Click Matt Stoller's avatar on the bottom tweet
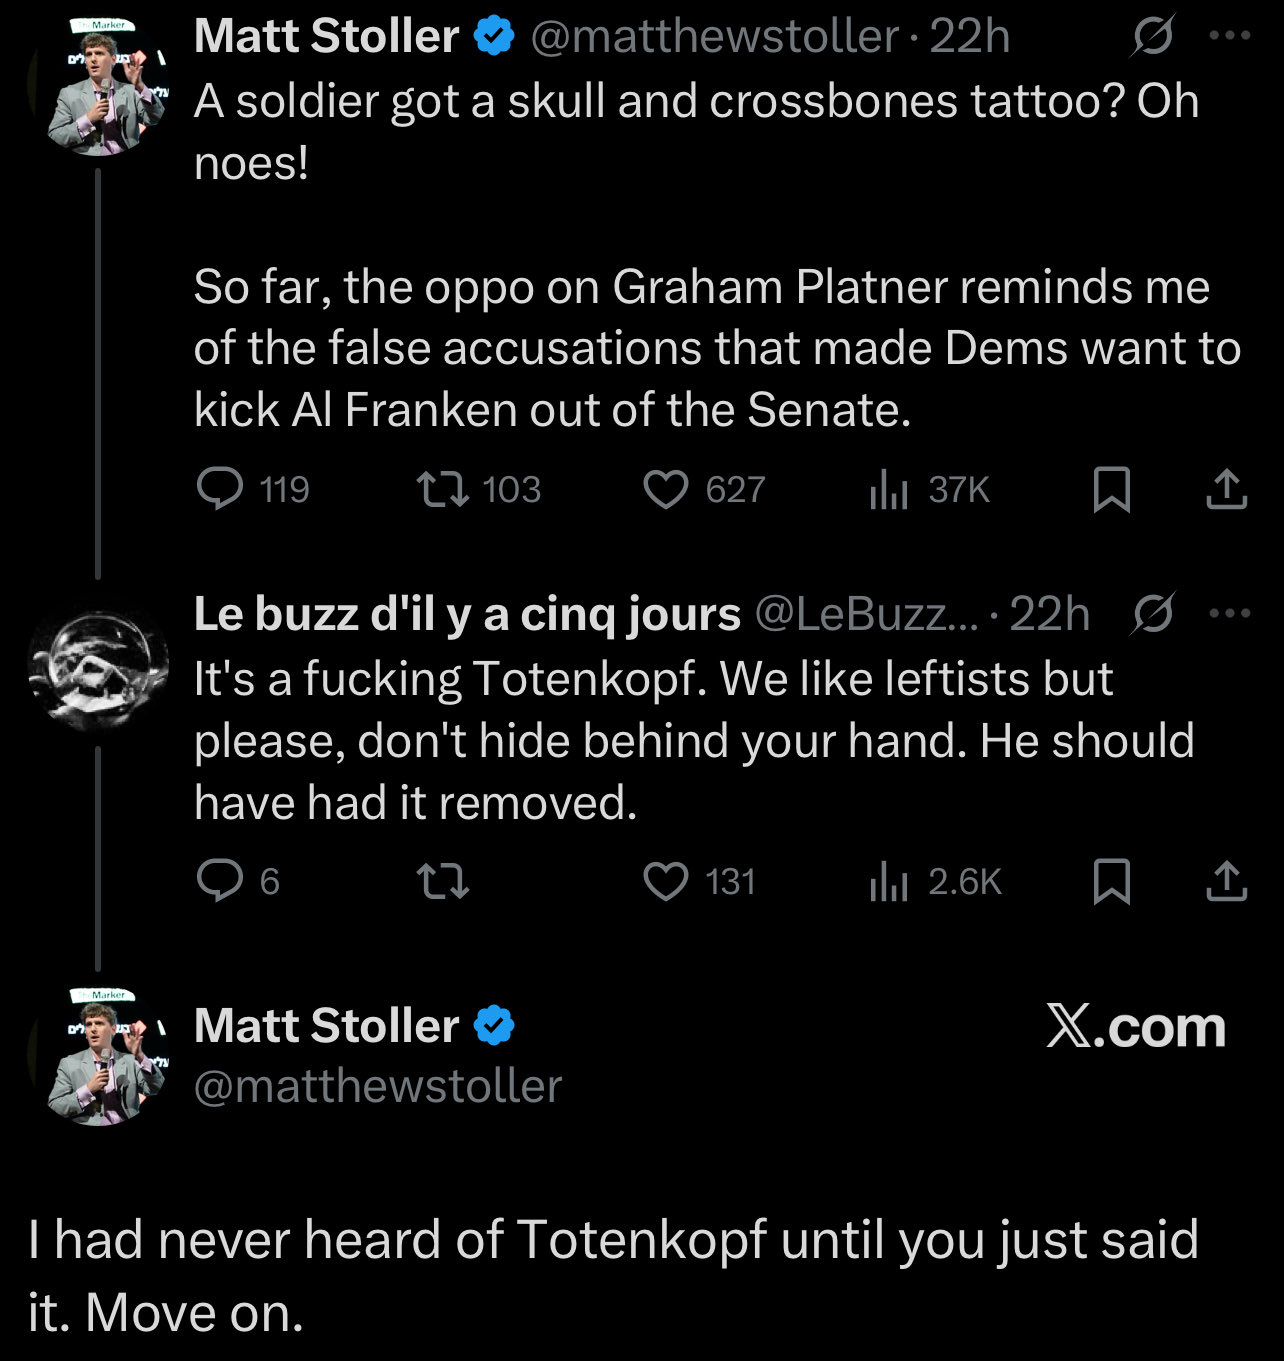 (98, 1059)
